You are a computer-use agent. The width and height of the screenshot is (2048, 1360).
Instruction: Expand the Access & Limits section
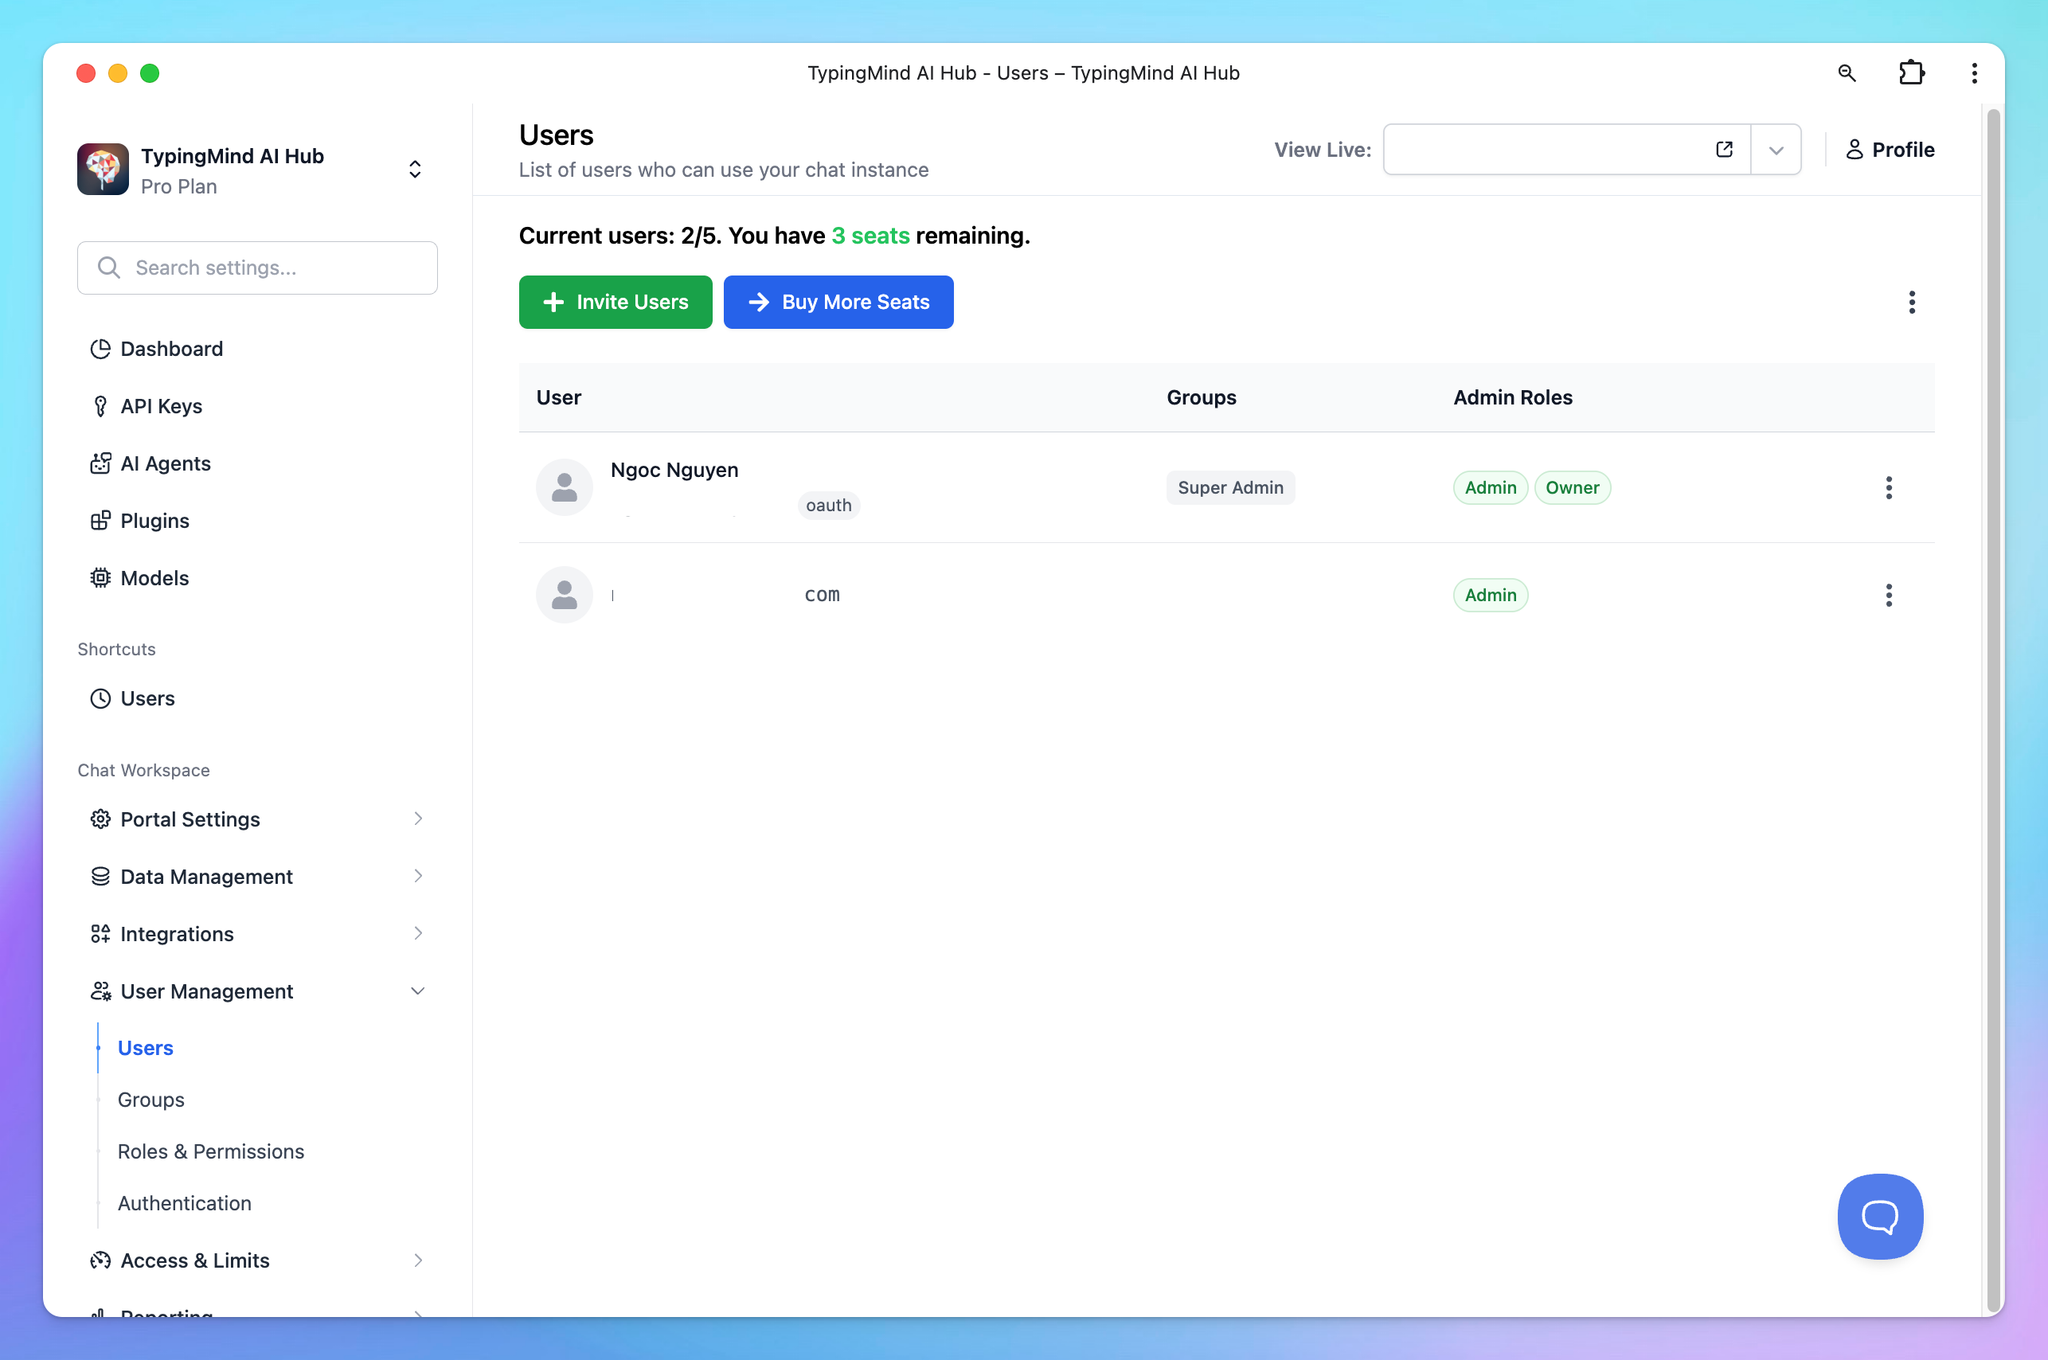click(x=418, y=1260)
